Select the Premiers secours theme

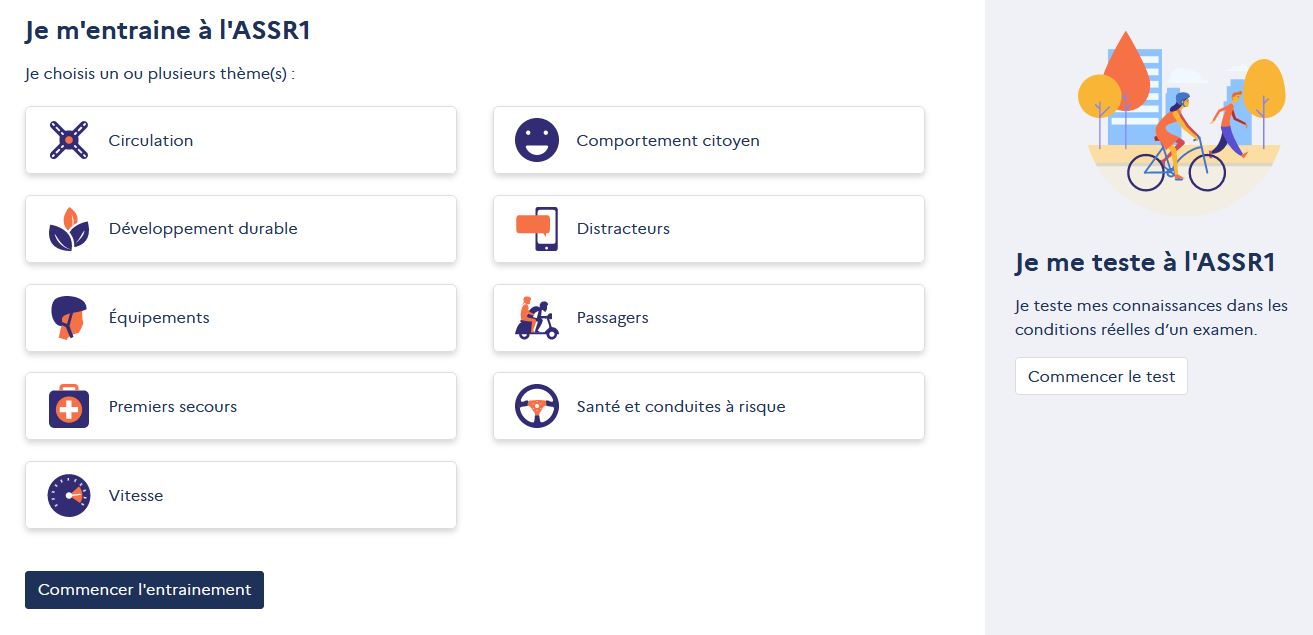[241, 406]
